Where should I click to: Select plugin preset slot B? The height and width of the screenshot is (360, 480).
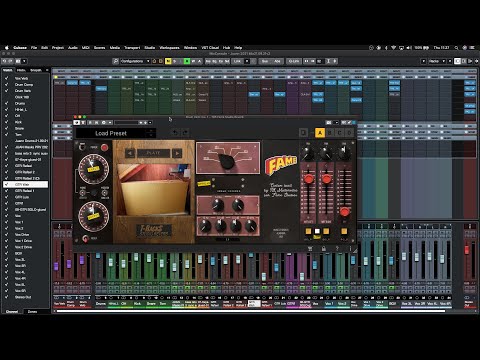(x=330, y=133)
